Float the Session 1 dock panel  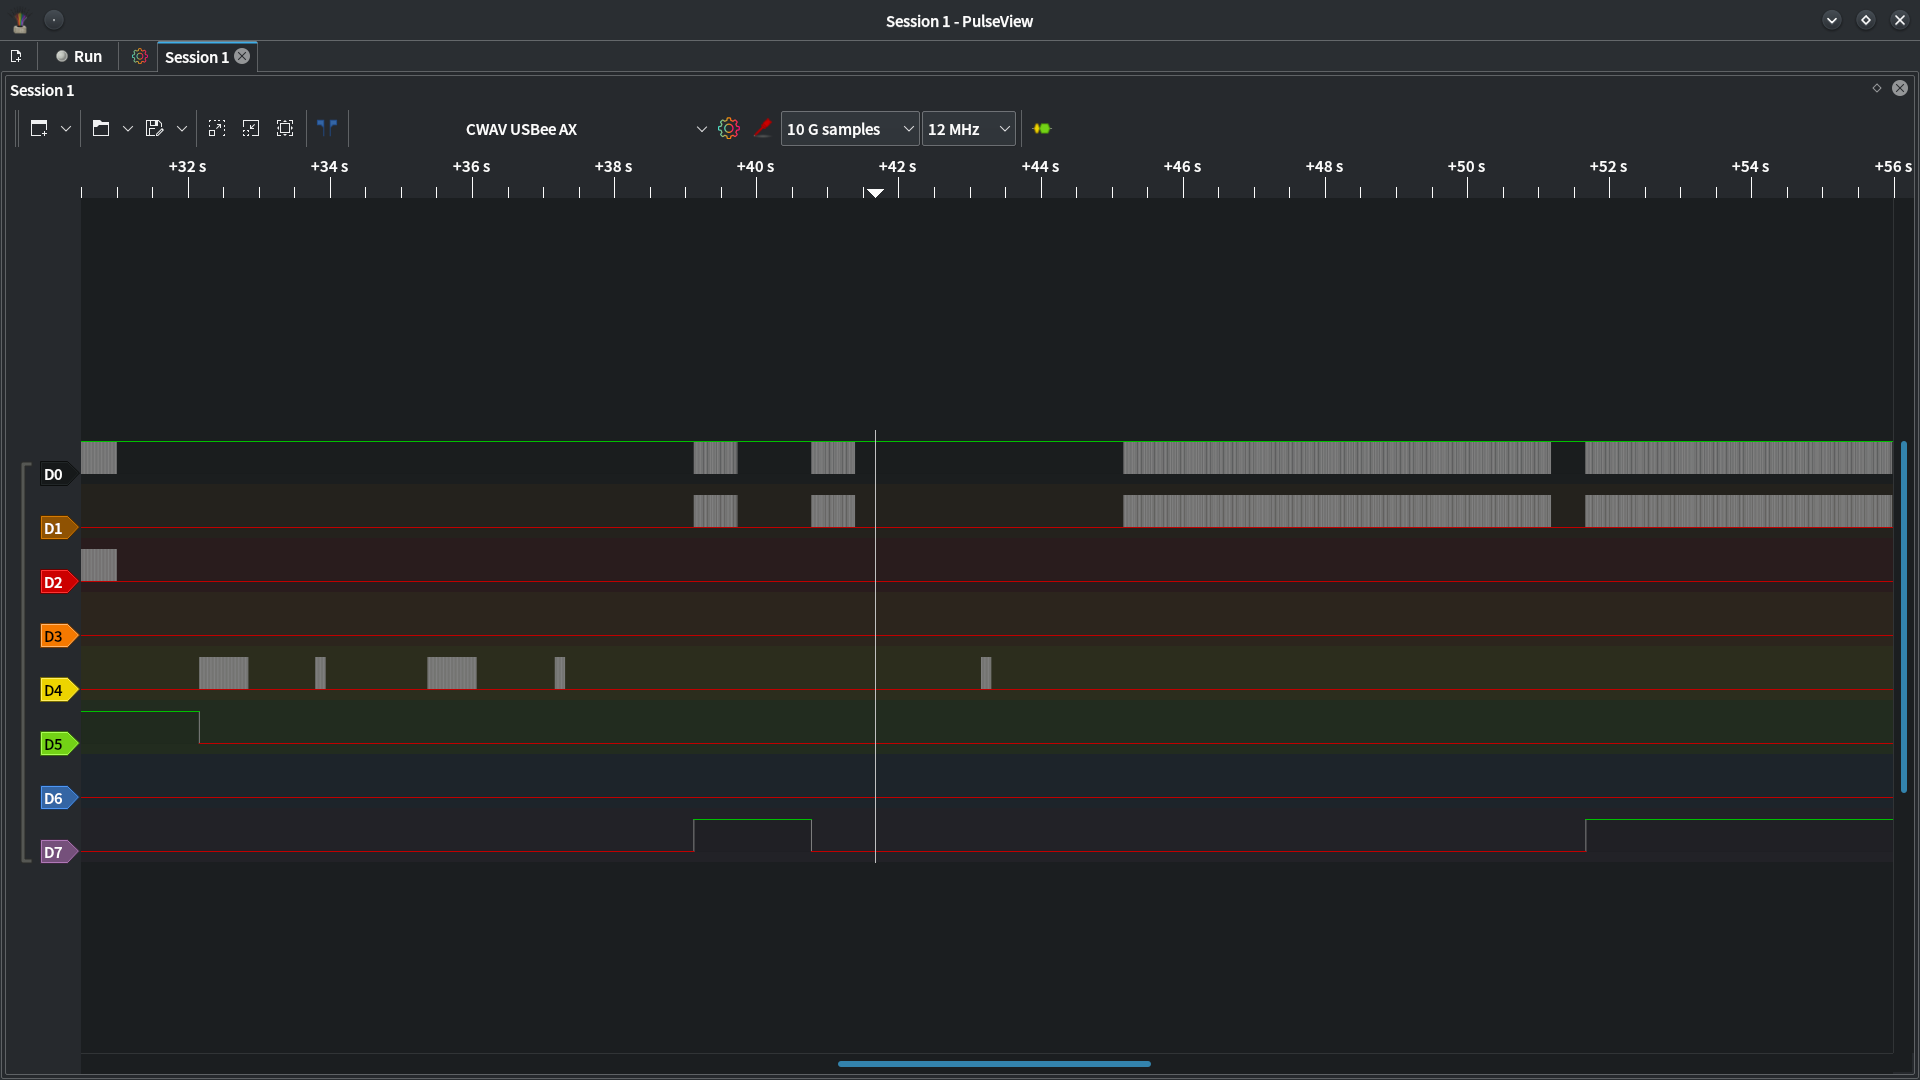point(1877,89)
